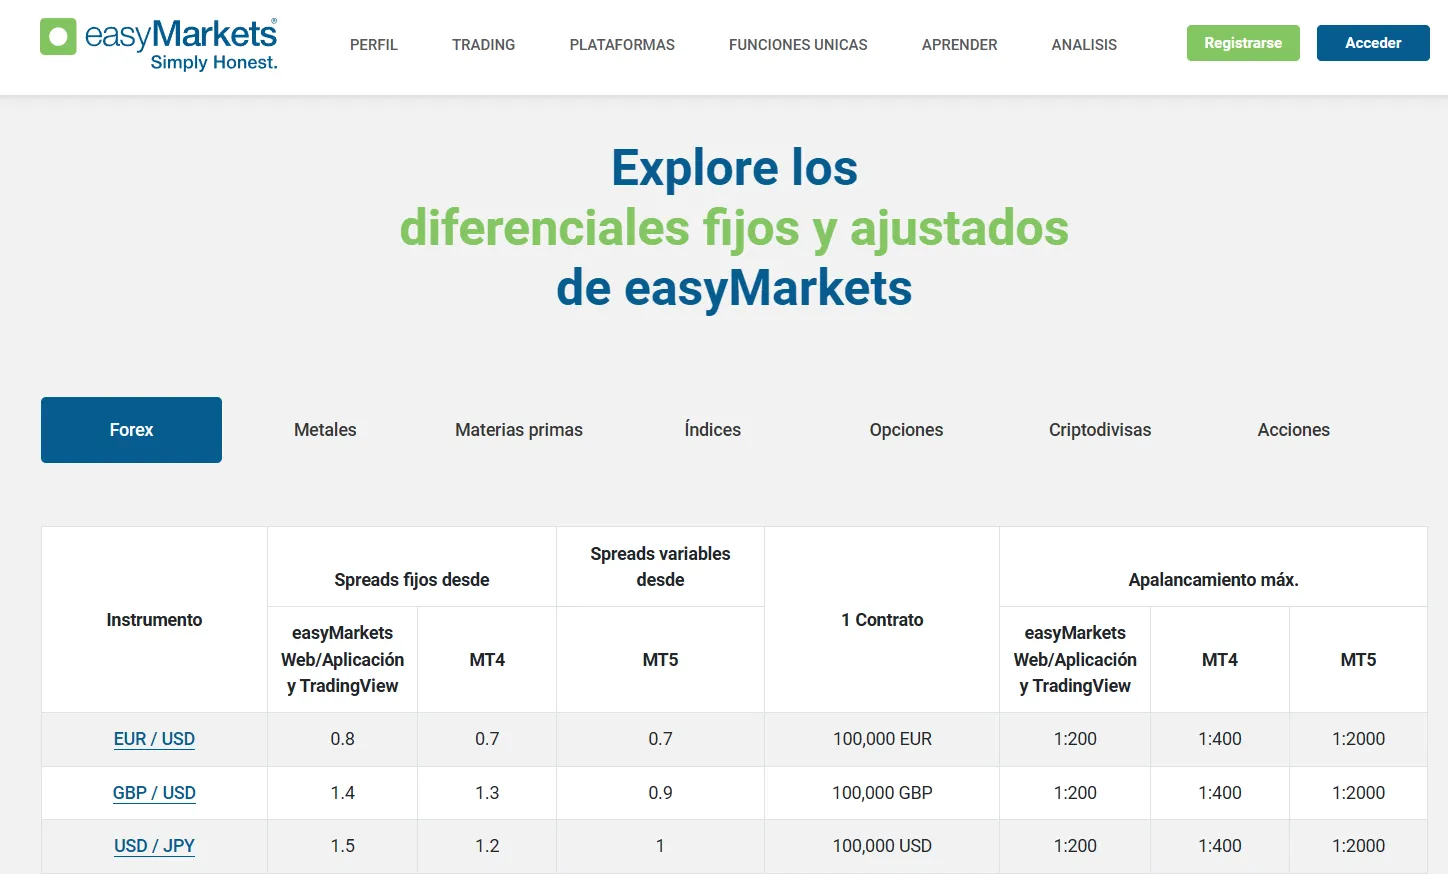This screenshot has height=874, width=1448.
Task: Click the Spreads variables desde header
Action: pos(661,567)
